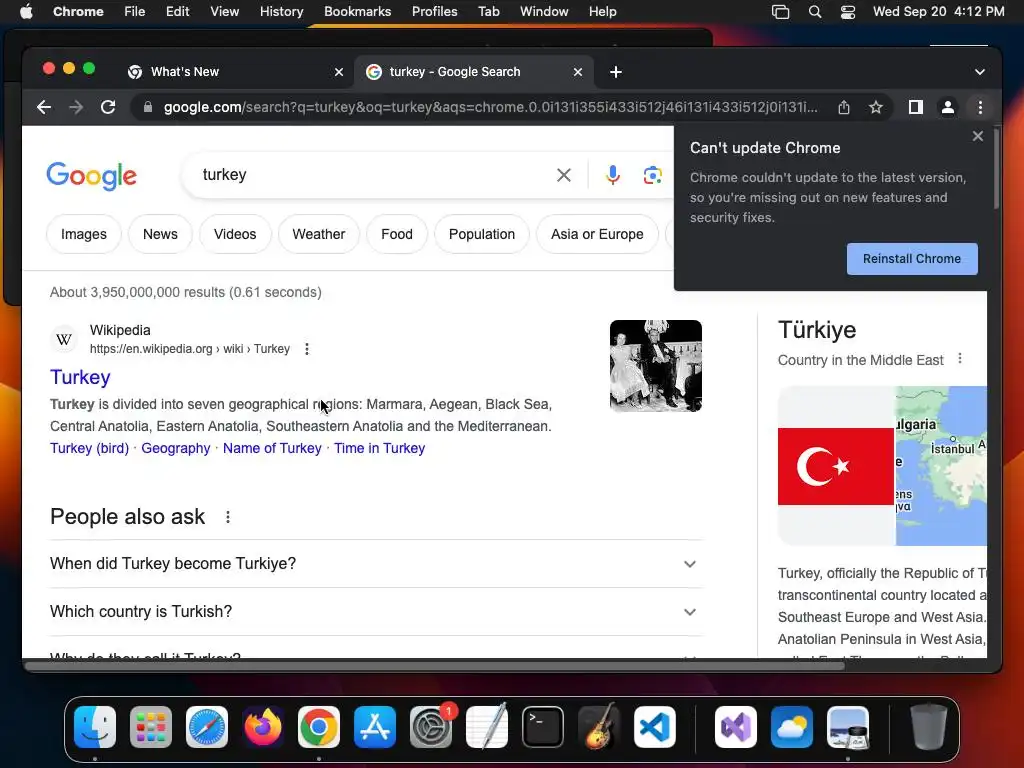Open the Turkey Wikipedia result title
Viewport: 1024px width, 768px height.
pos(80,377)
